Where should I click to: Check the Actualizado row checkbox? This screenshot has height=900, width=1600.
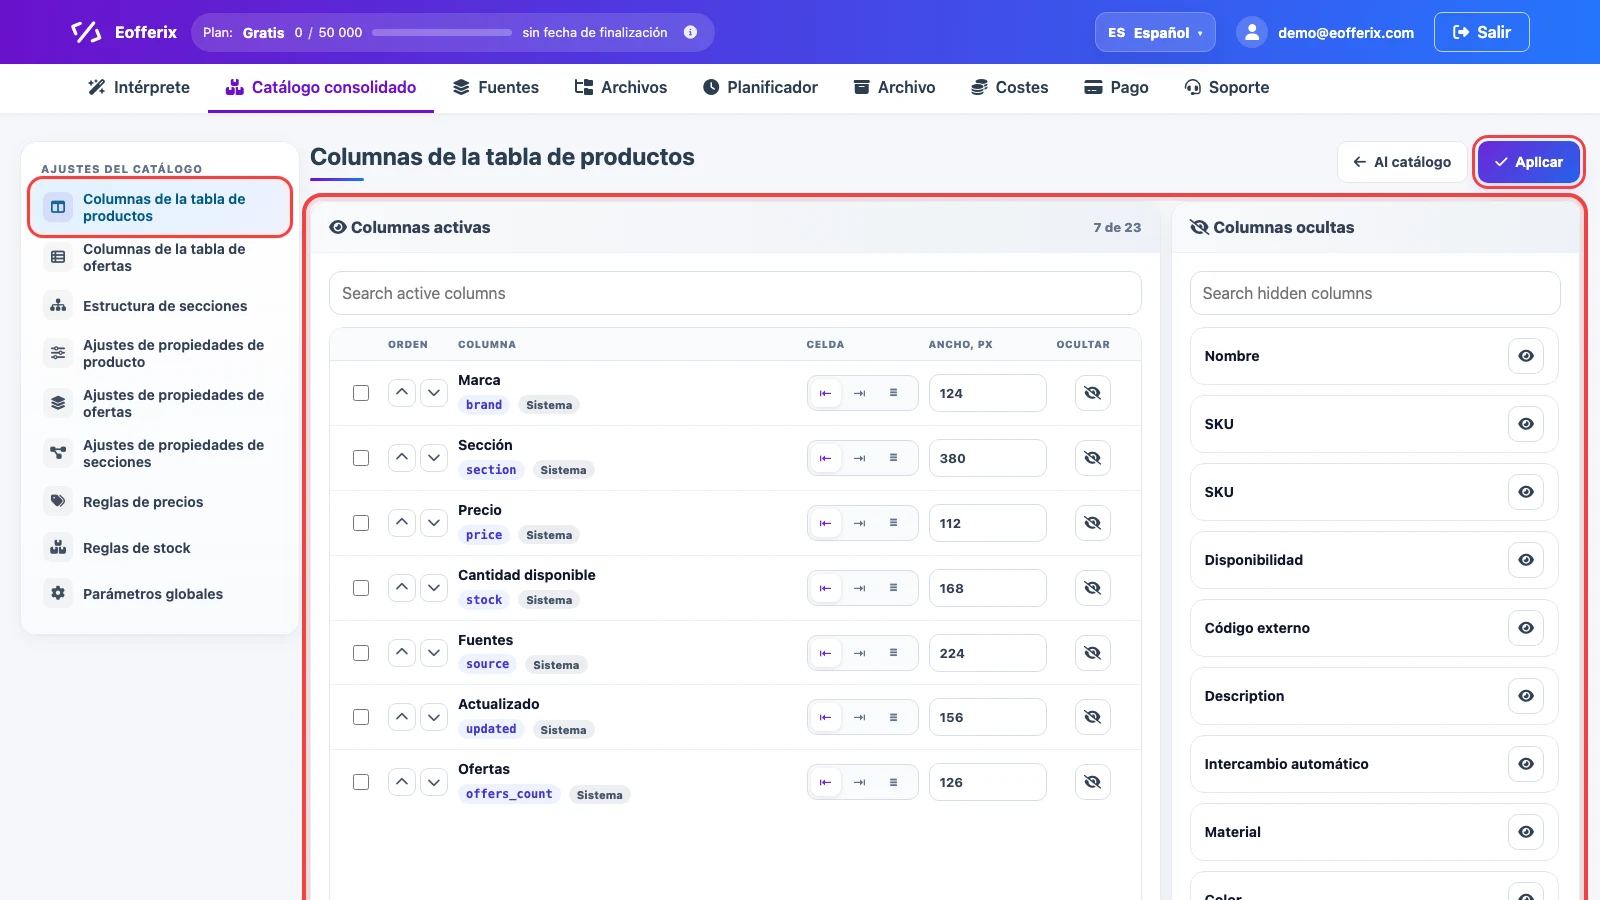(x=361, y=717)
